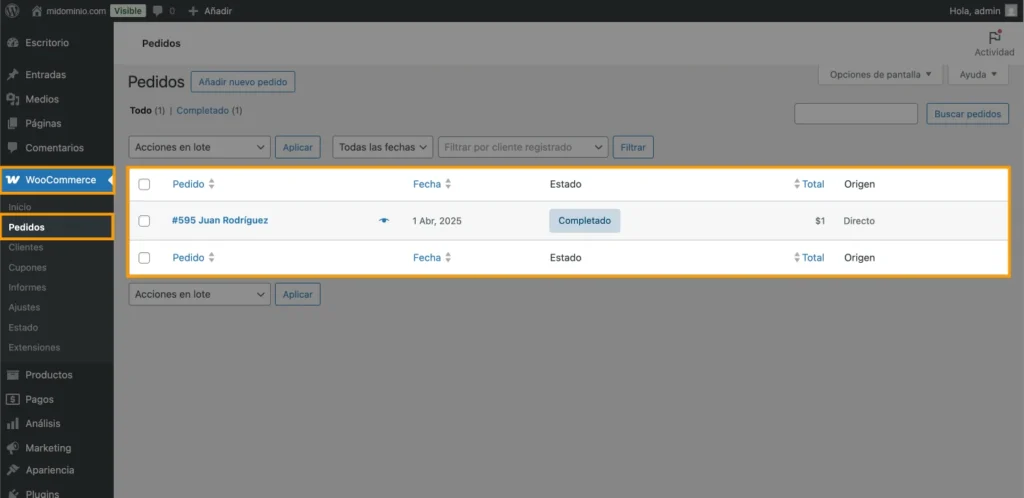Sort by Fecha arrows in bottom footer row
The width and height of the screenshot is (1024, 498).
pyautogui.click(x=448, y=258)
